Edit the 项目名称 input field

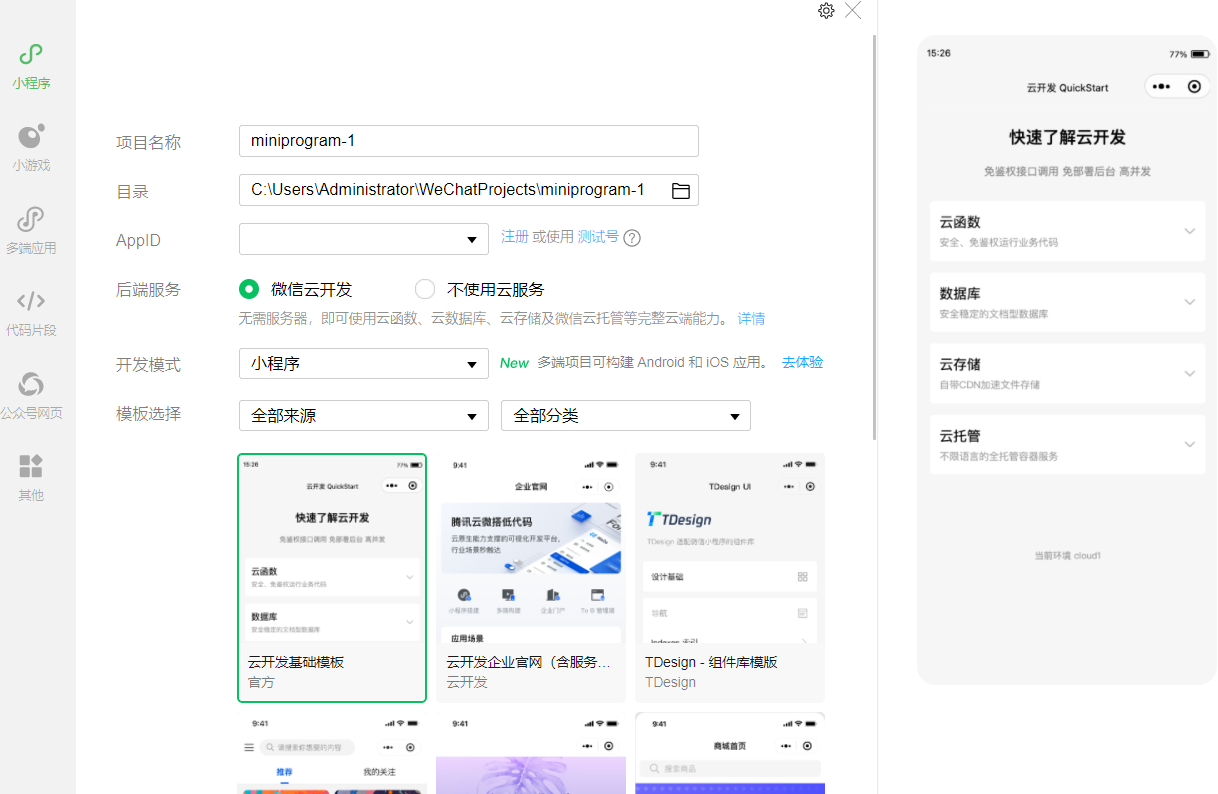[469, 141]
